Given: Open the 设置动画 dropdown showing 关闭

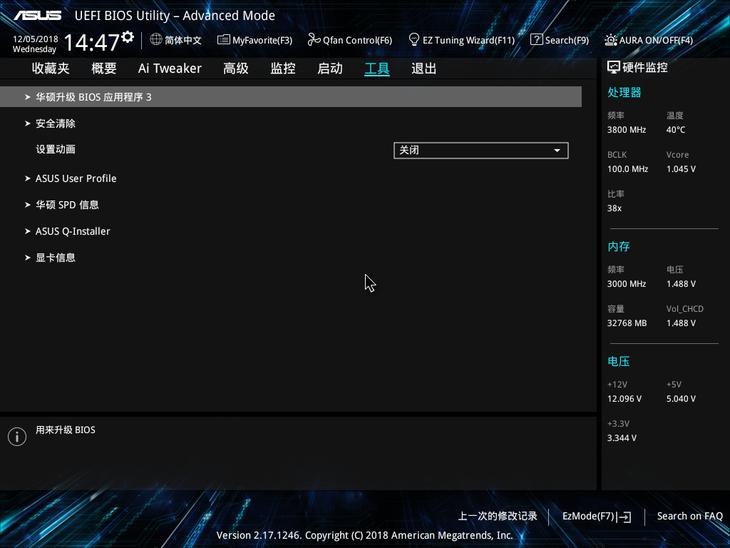Looking at the screenshot, I should pos(481,150).
